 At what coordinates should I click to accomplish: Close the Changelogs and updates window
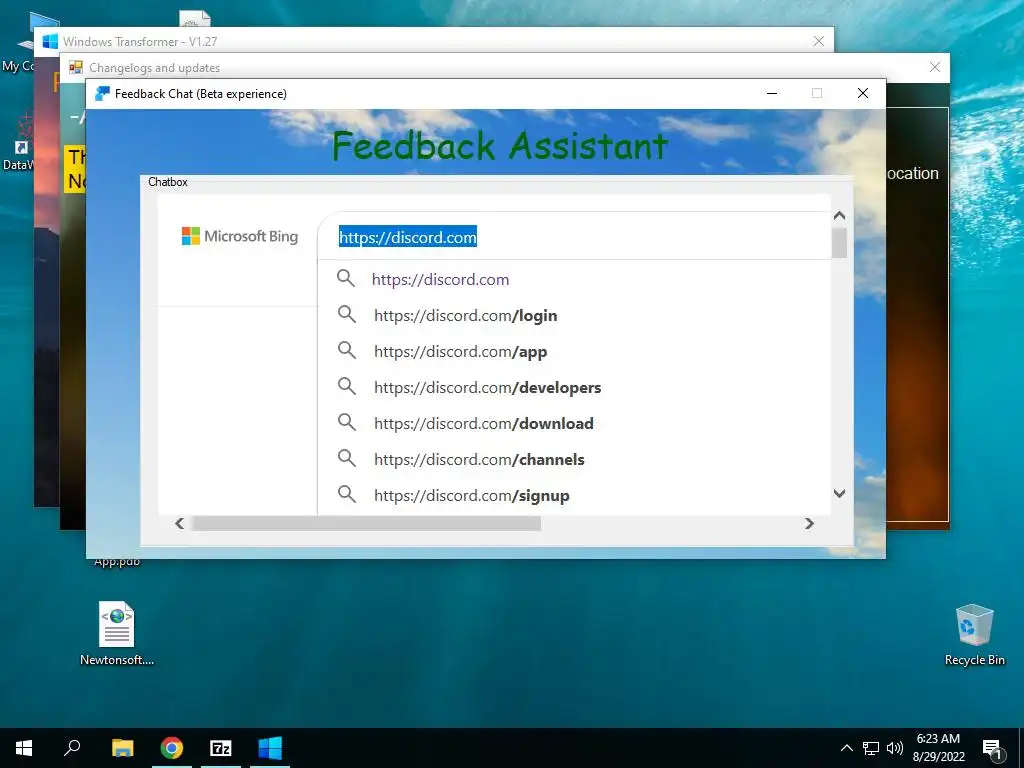tap(935, 67)
